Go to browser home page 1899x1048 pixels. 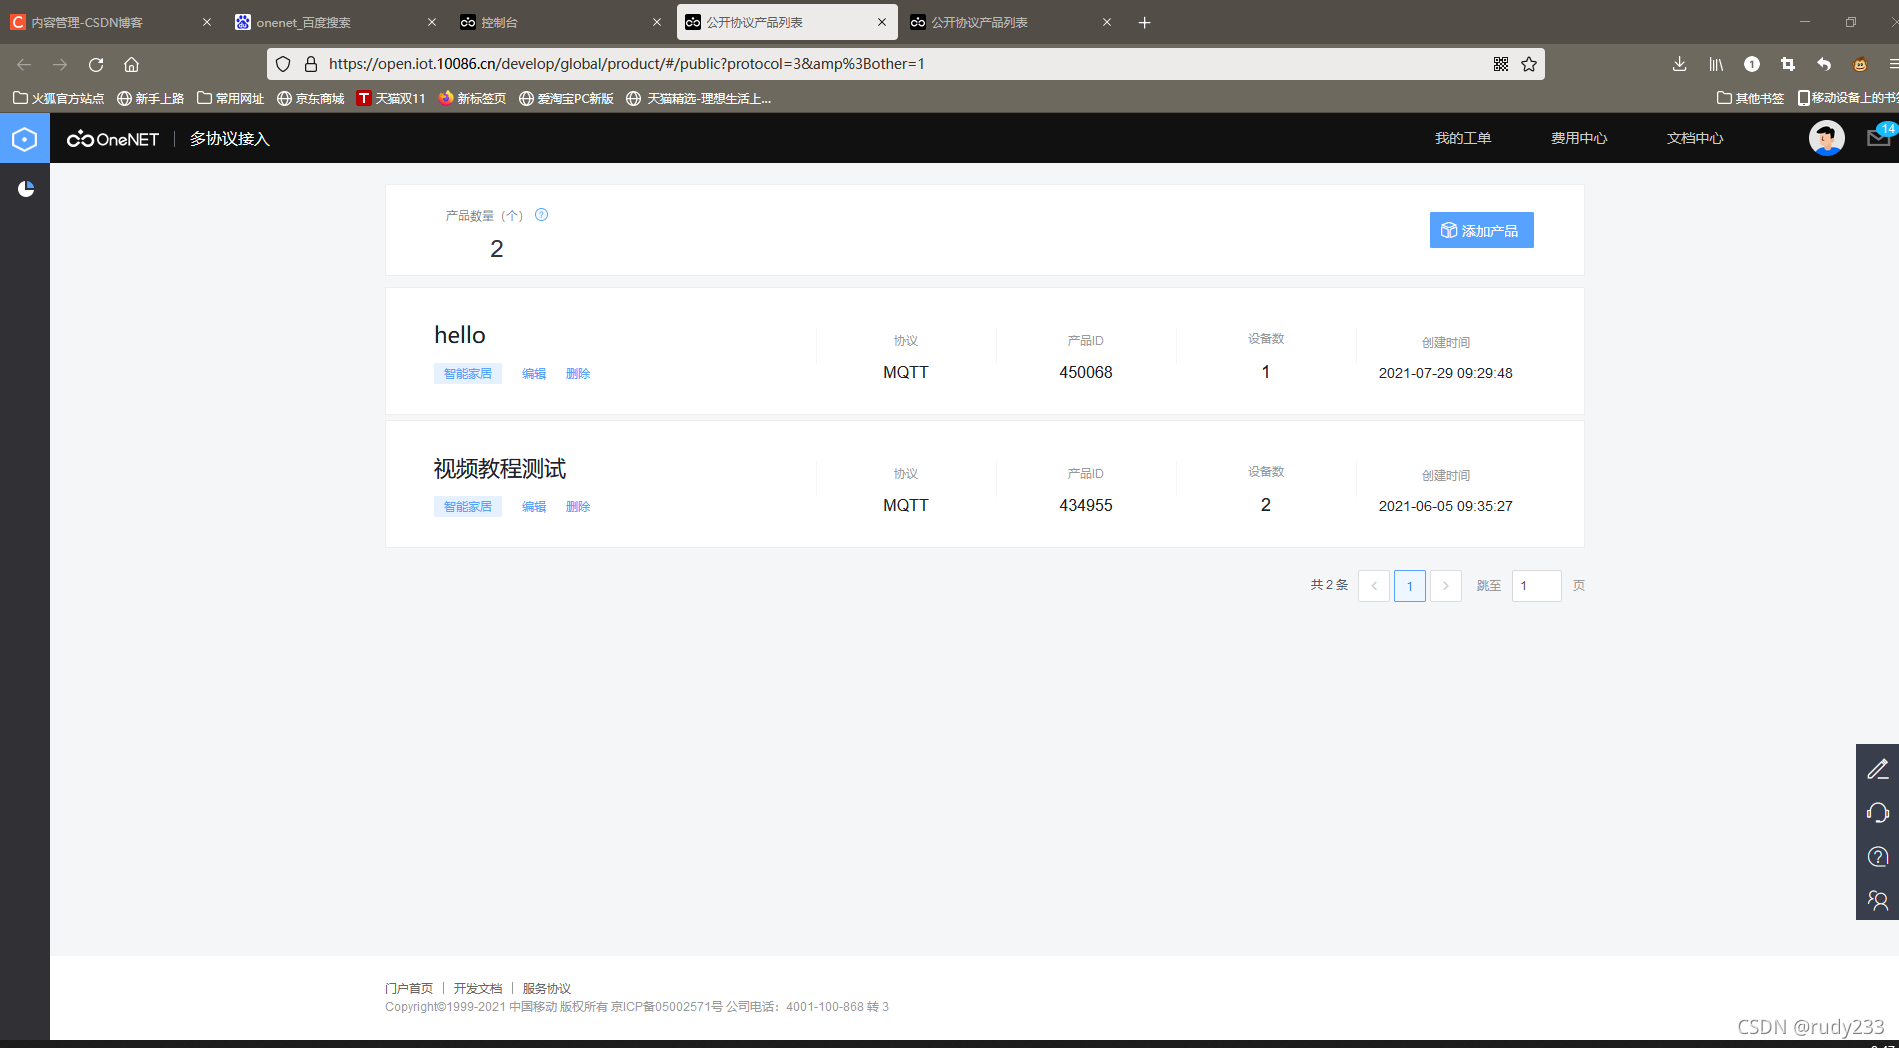131,64
